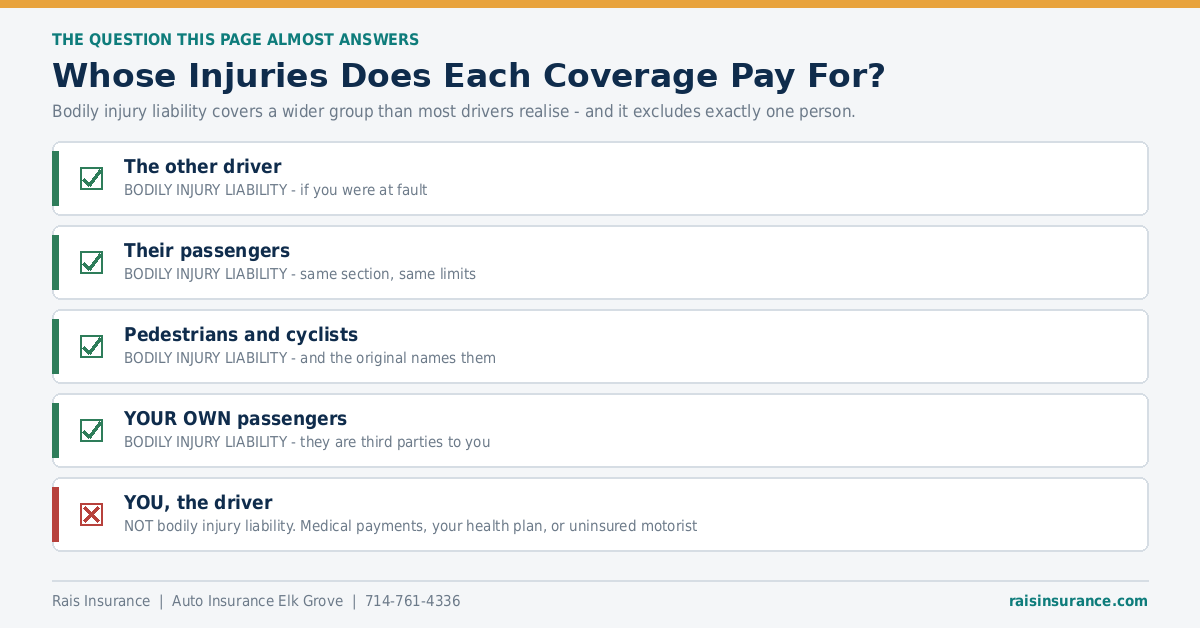1200x628 pixels.
Task: Select THE QUESTION THIS PAGE ALMOST ANSWERS label
Action: pyautogui.click(x=235, y=40)
